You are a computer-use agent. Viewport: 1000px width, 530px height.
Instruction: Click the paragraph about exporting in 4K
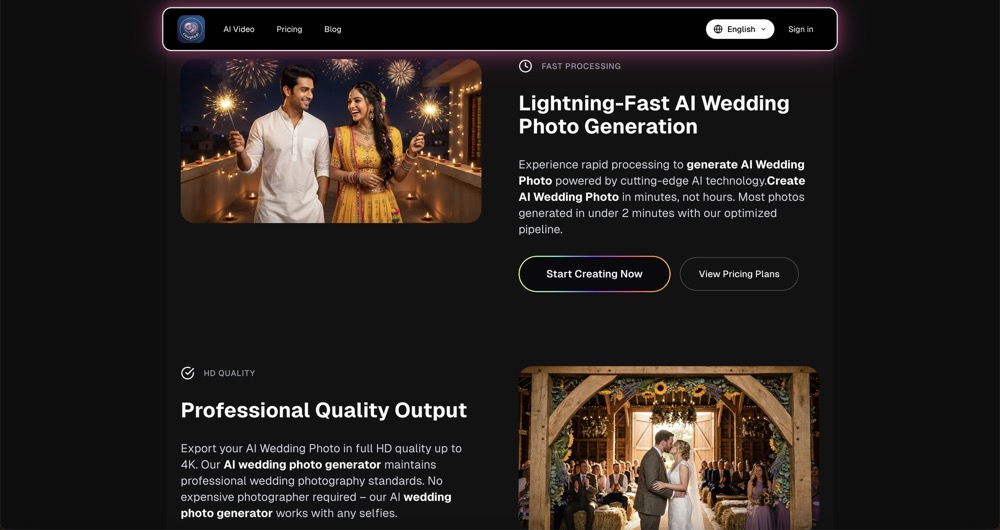point(321,481)
